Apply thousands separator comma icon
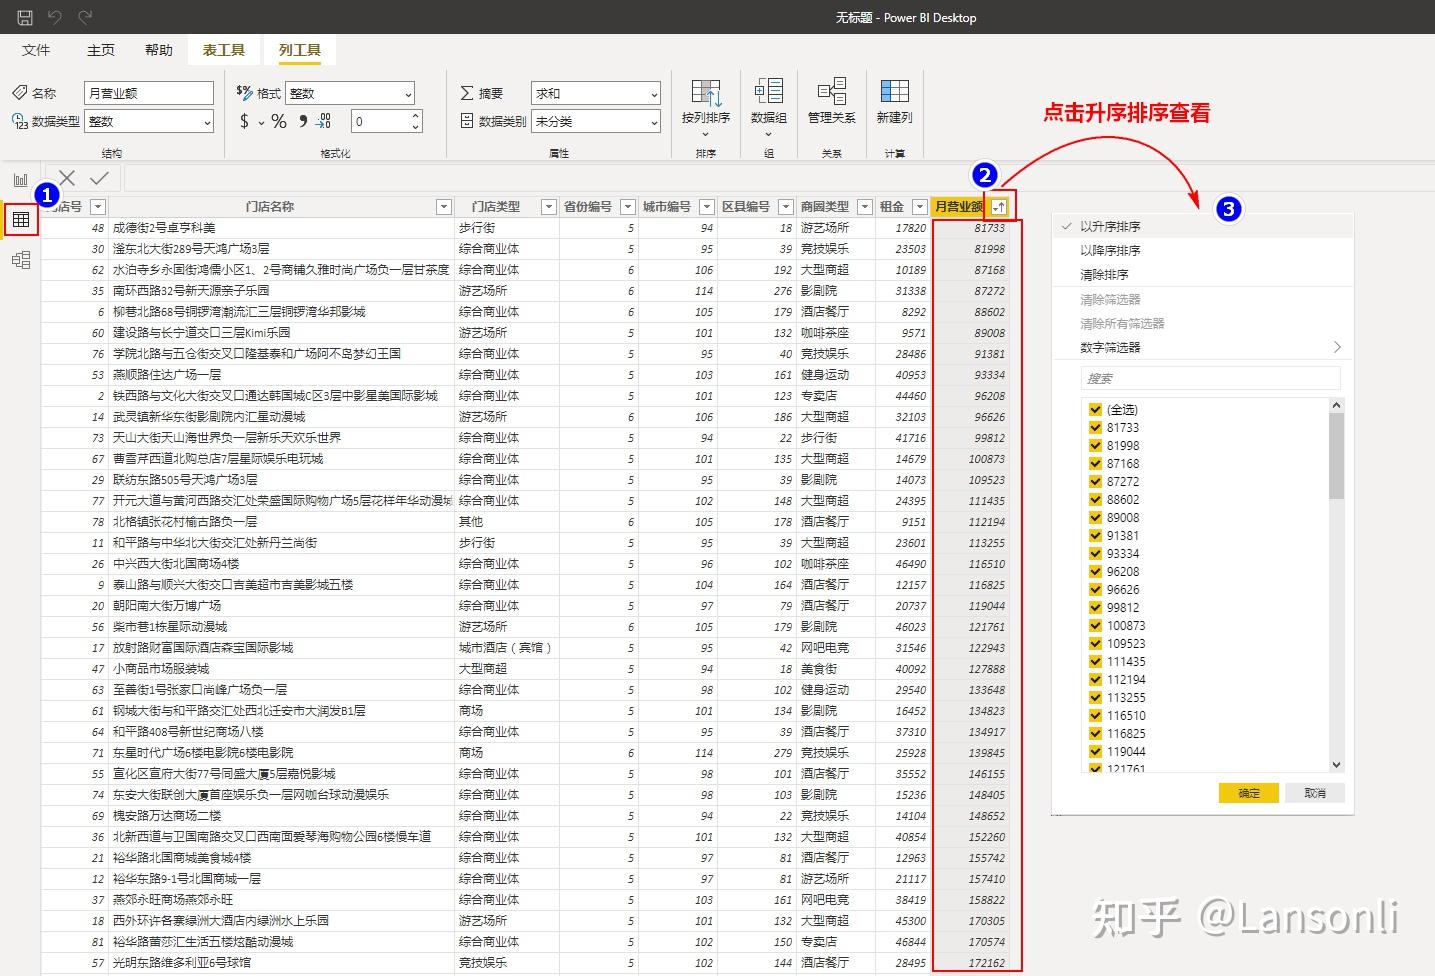Viewport: 1435px width, 976px height. point(303,121)
